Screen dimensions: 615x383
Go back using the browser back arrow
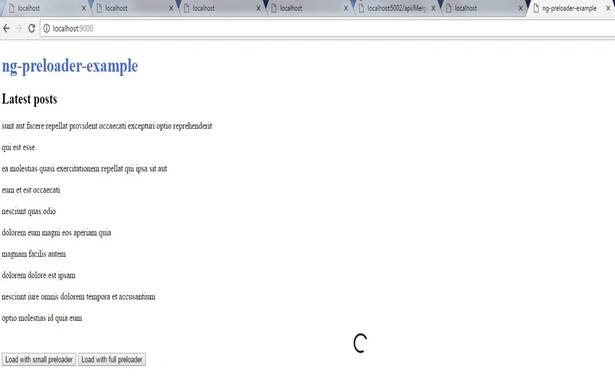[6, 28]
